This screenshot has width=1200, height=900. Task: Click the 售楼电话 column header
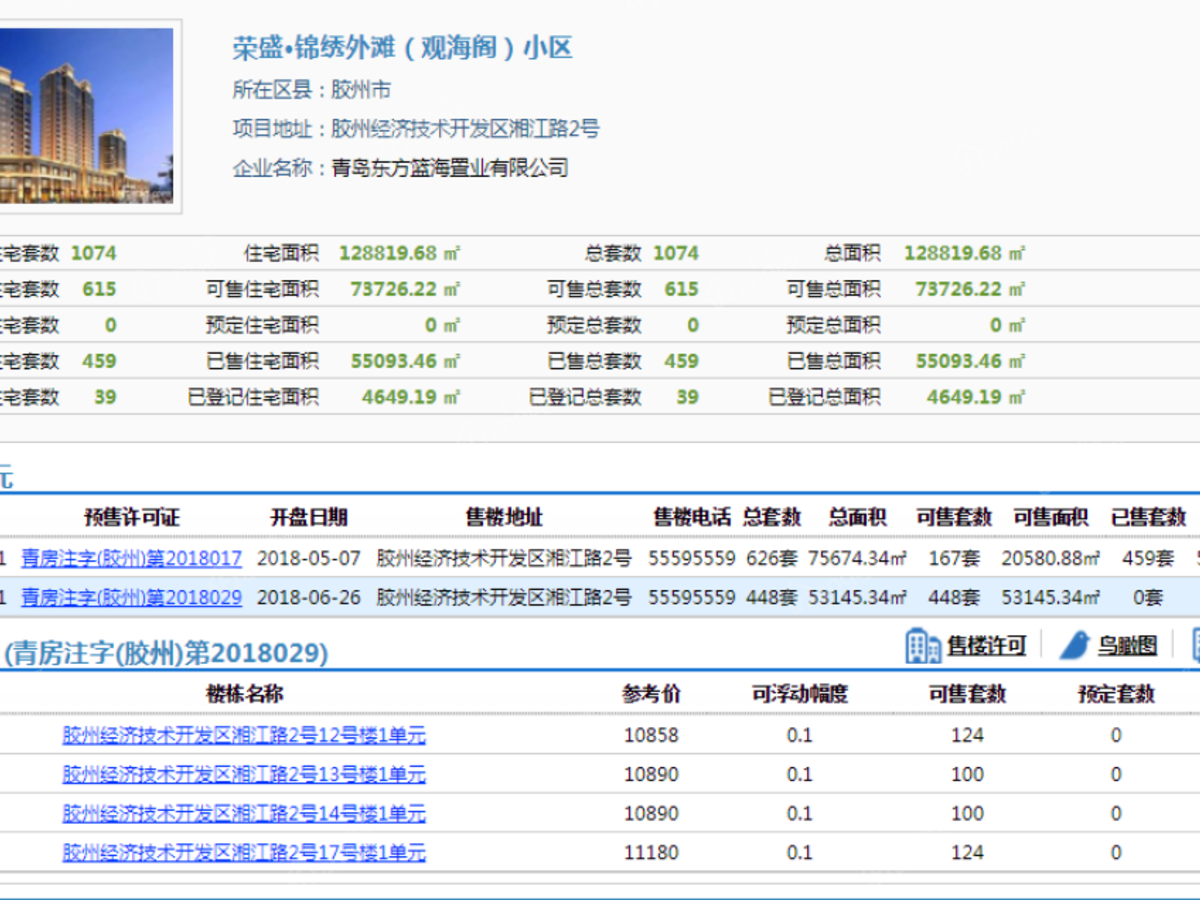click(x=692, y=517)
